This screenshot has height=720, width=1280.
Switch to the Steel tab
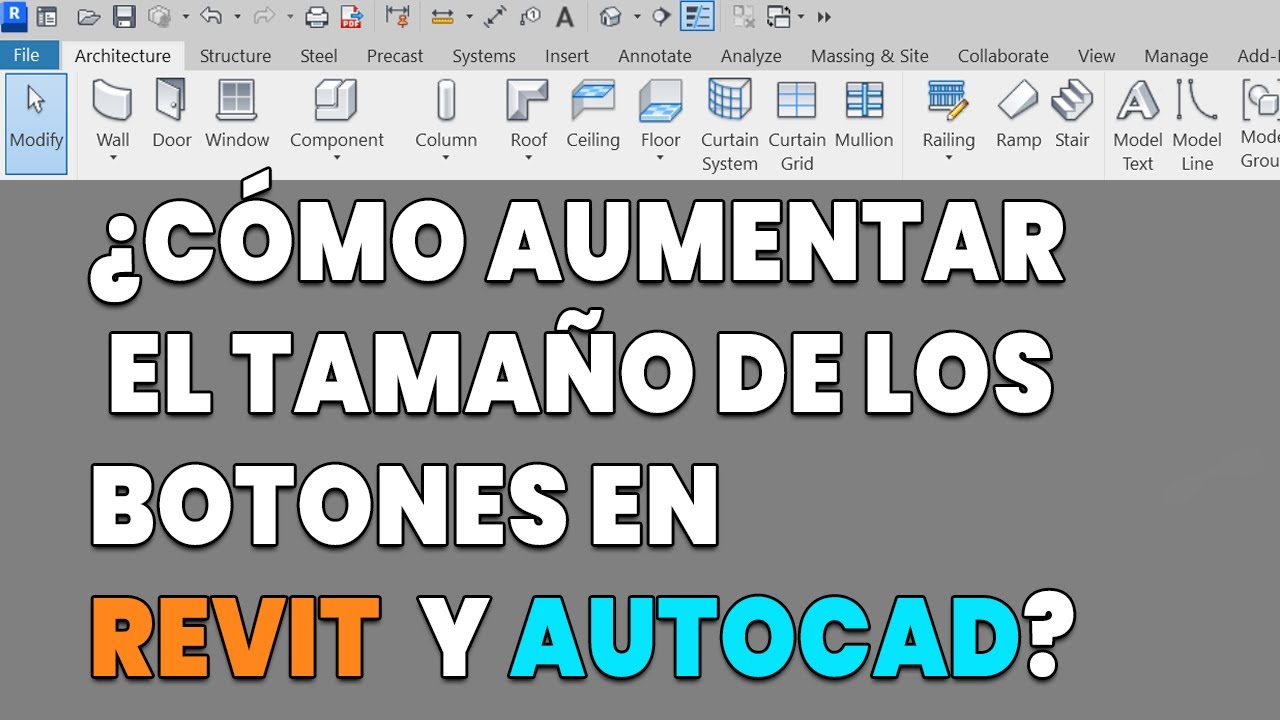319,56
